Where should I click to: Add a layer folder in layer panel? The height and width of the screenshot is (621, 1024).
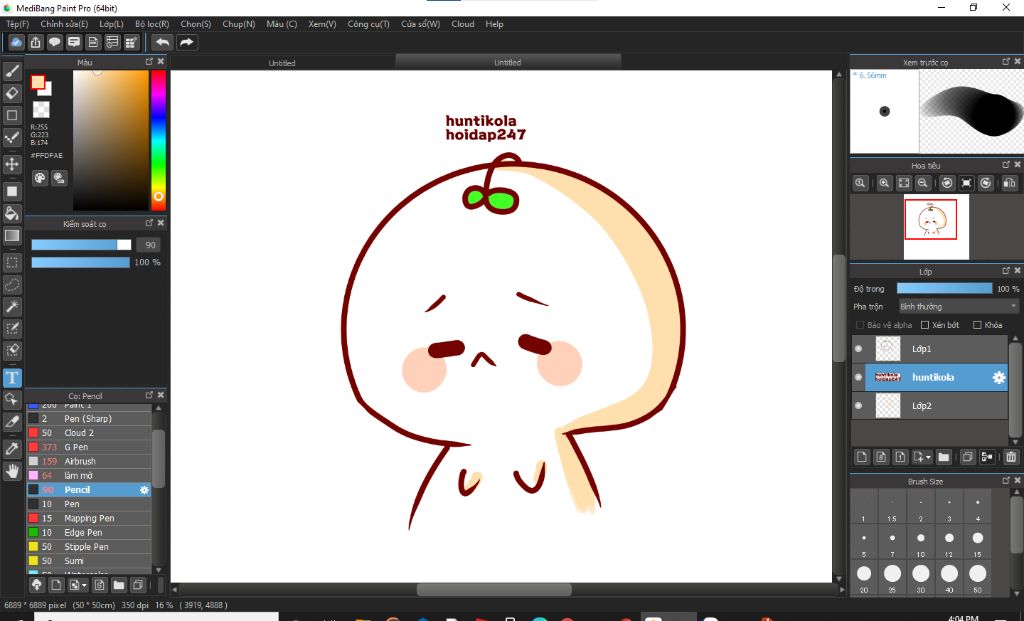point(944,457)
